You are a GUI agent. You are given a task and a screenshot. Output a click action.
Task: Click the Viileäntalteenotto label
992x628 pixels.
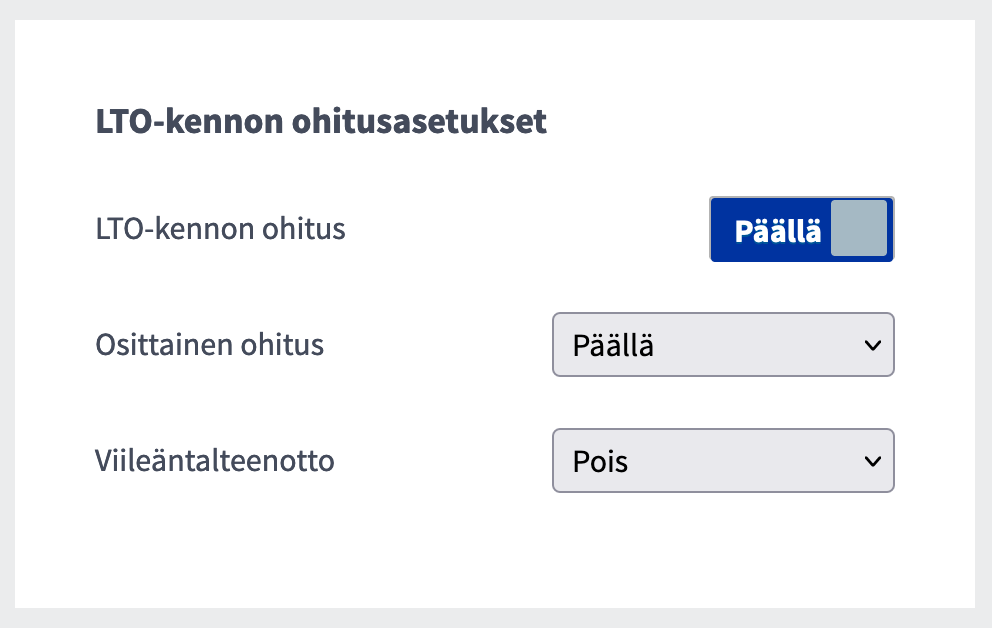coord(215,461)
